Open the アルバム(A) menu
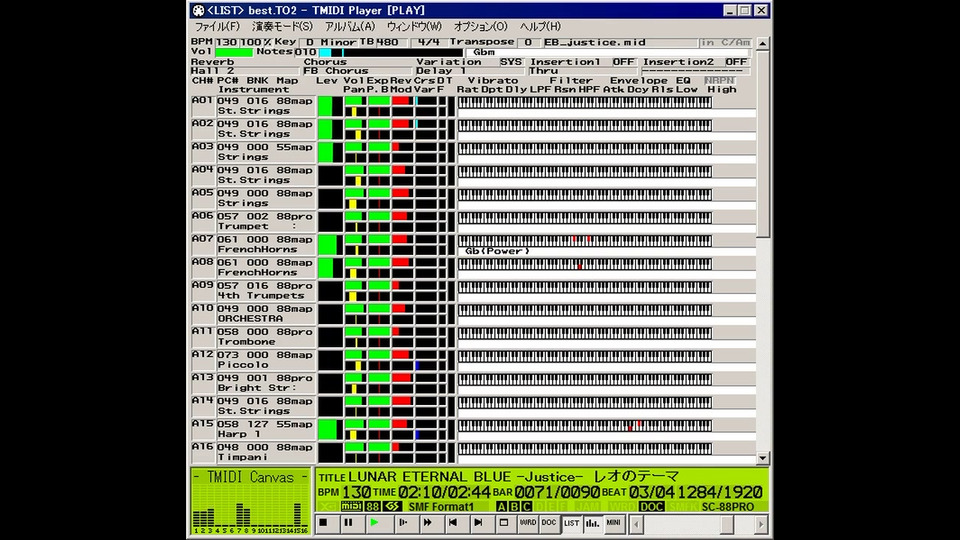This screenshot has height=540, width=960. (350, 26)
